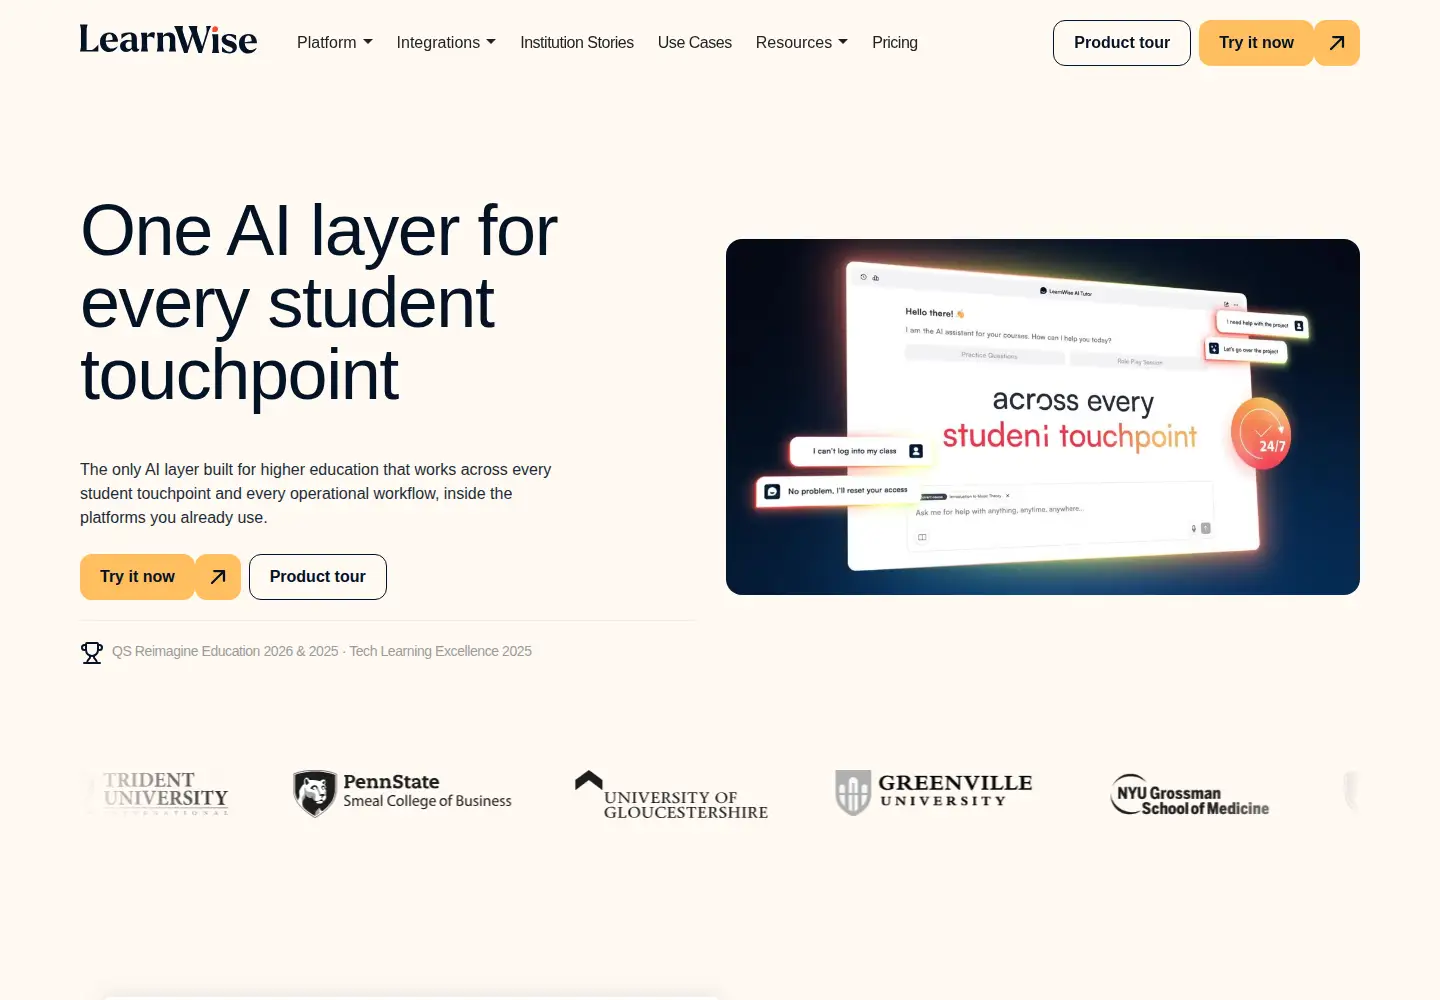The height and width of the screenshot is (1000, 1440).
Task: Expand the Resources dropdown menu
Action: 802,42
